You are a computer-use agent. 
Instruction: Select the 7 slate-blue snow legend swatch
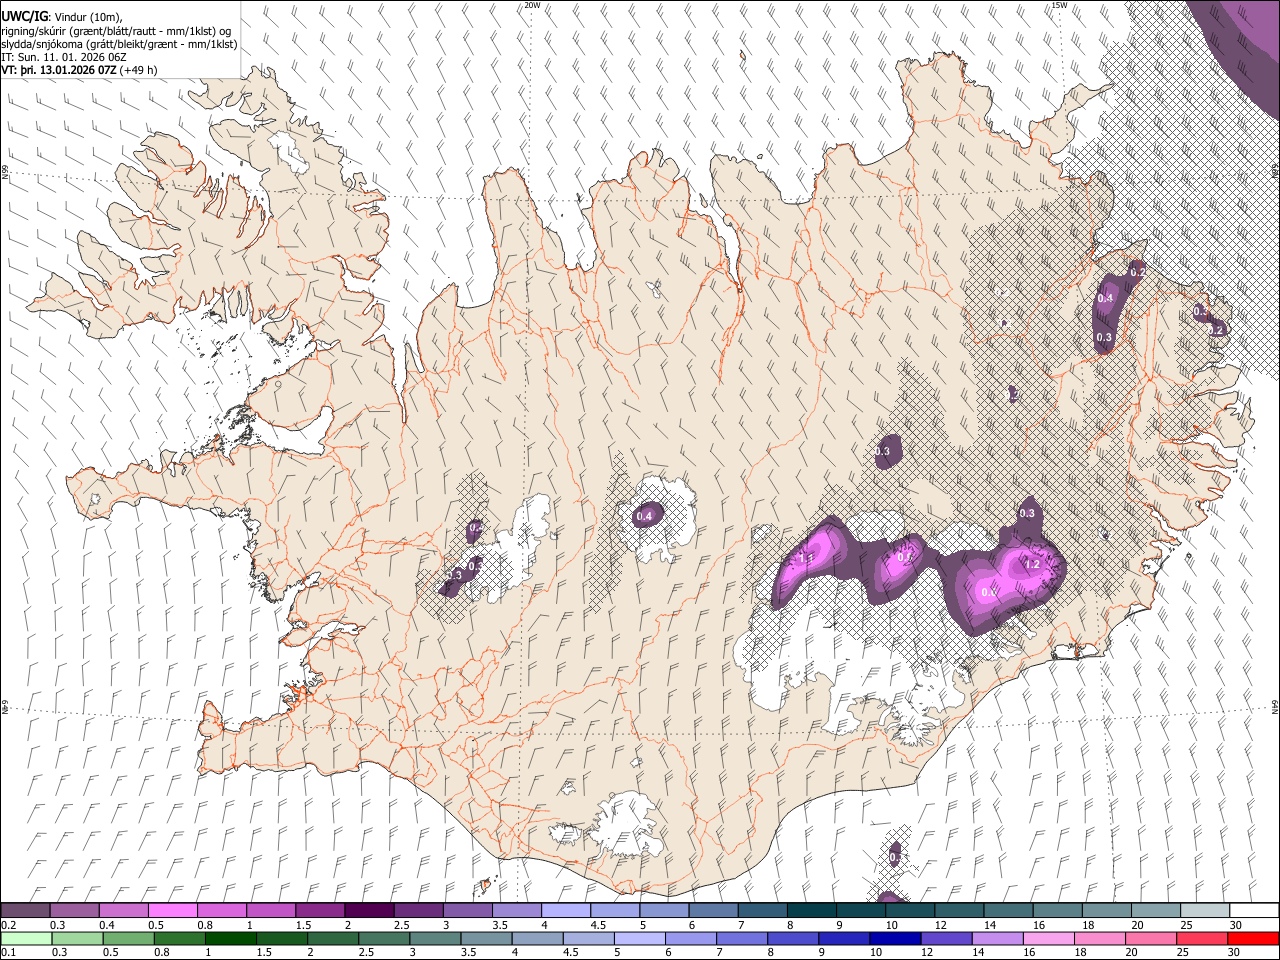762,910
